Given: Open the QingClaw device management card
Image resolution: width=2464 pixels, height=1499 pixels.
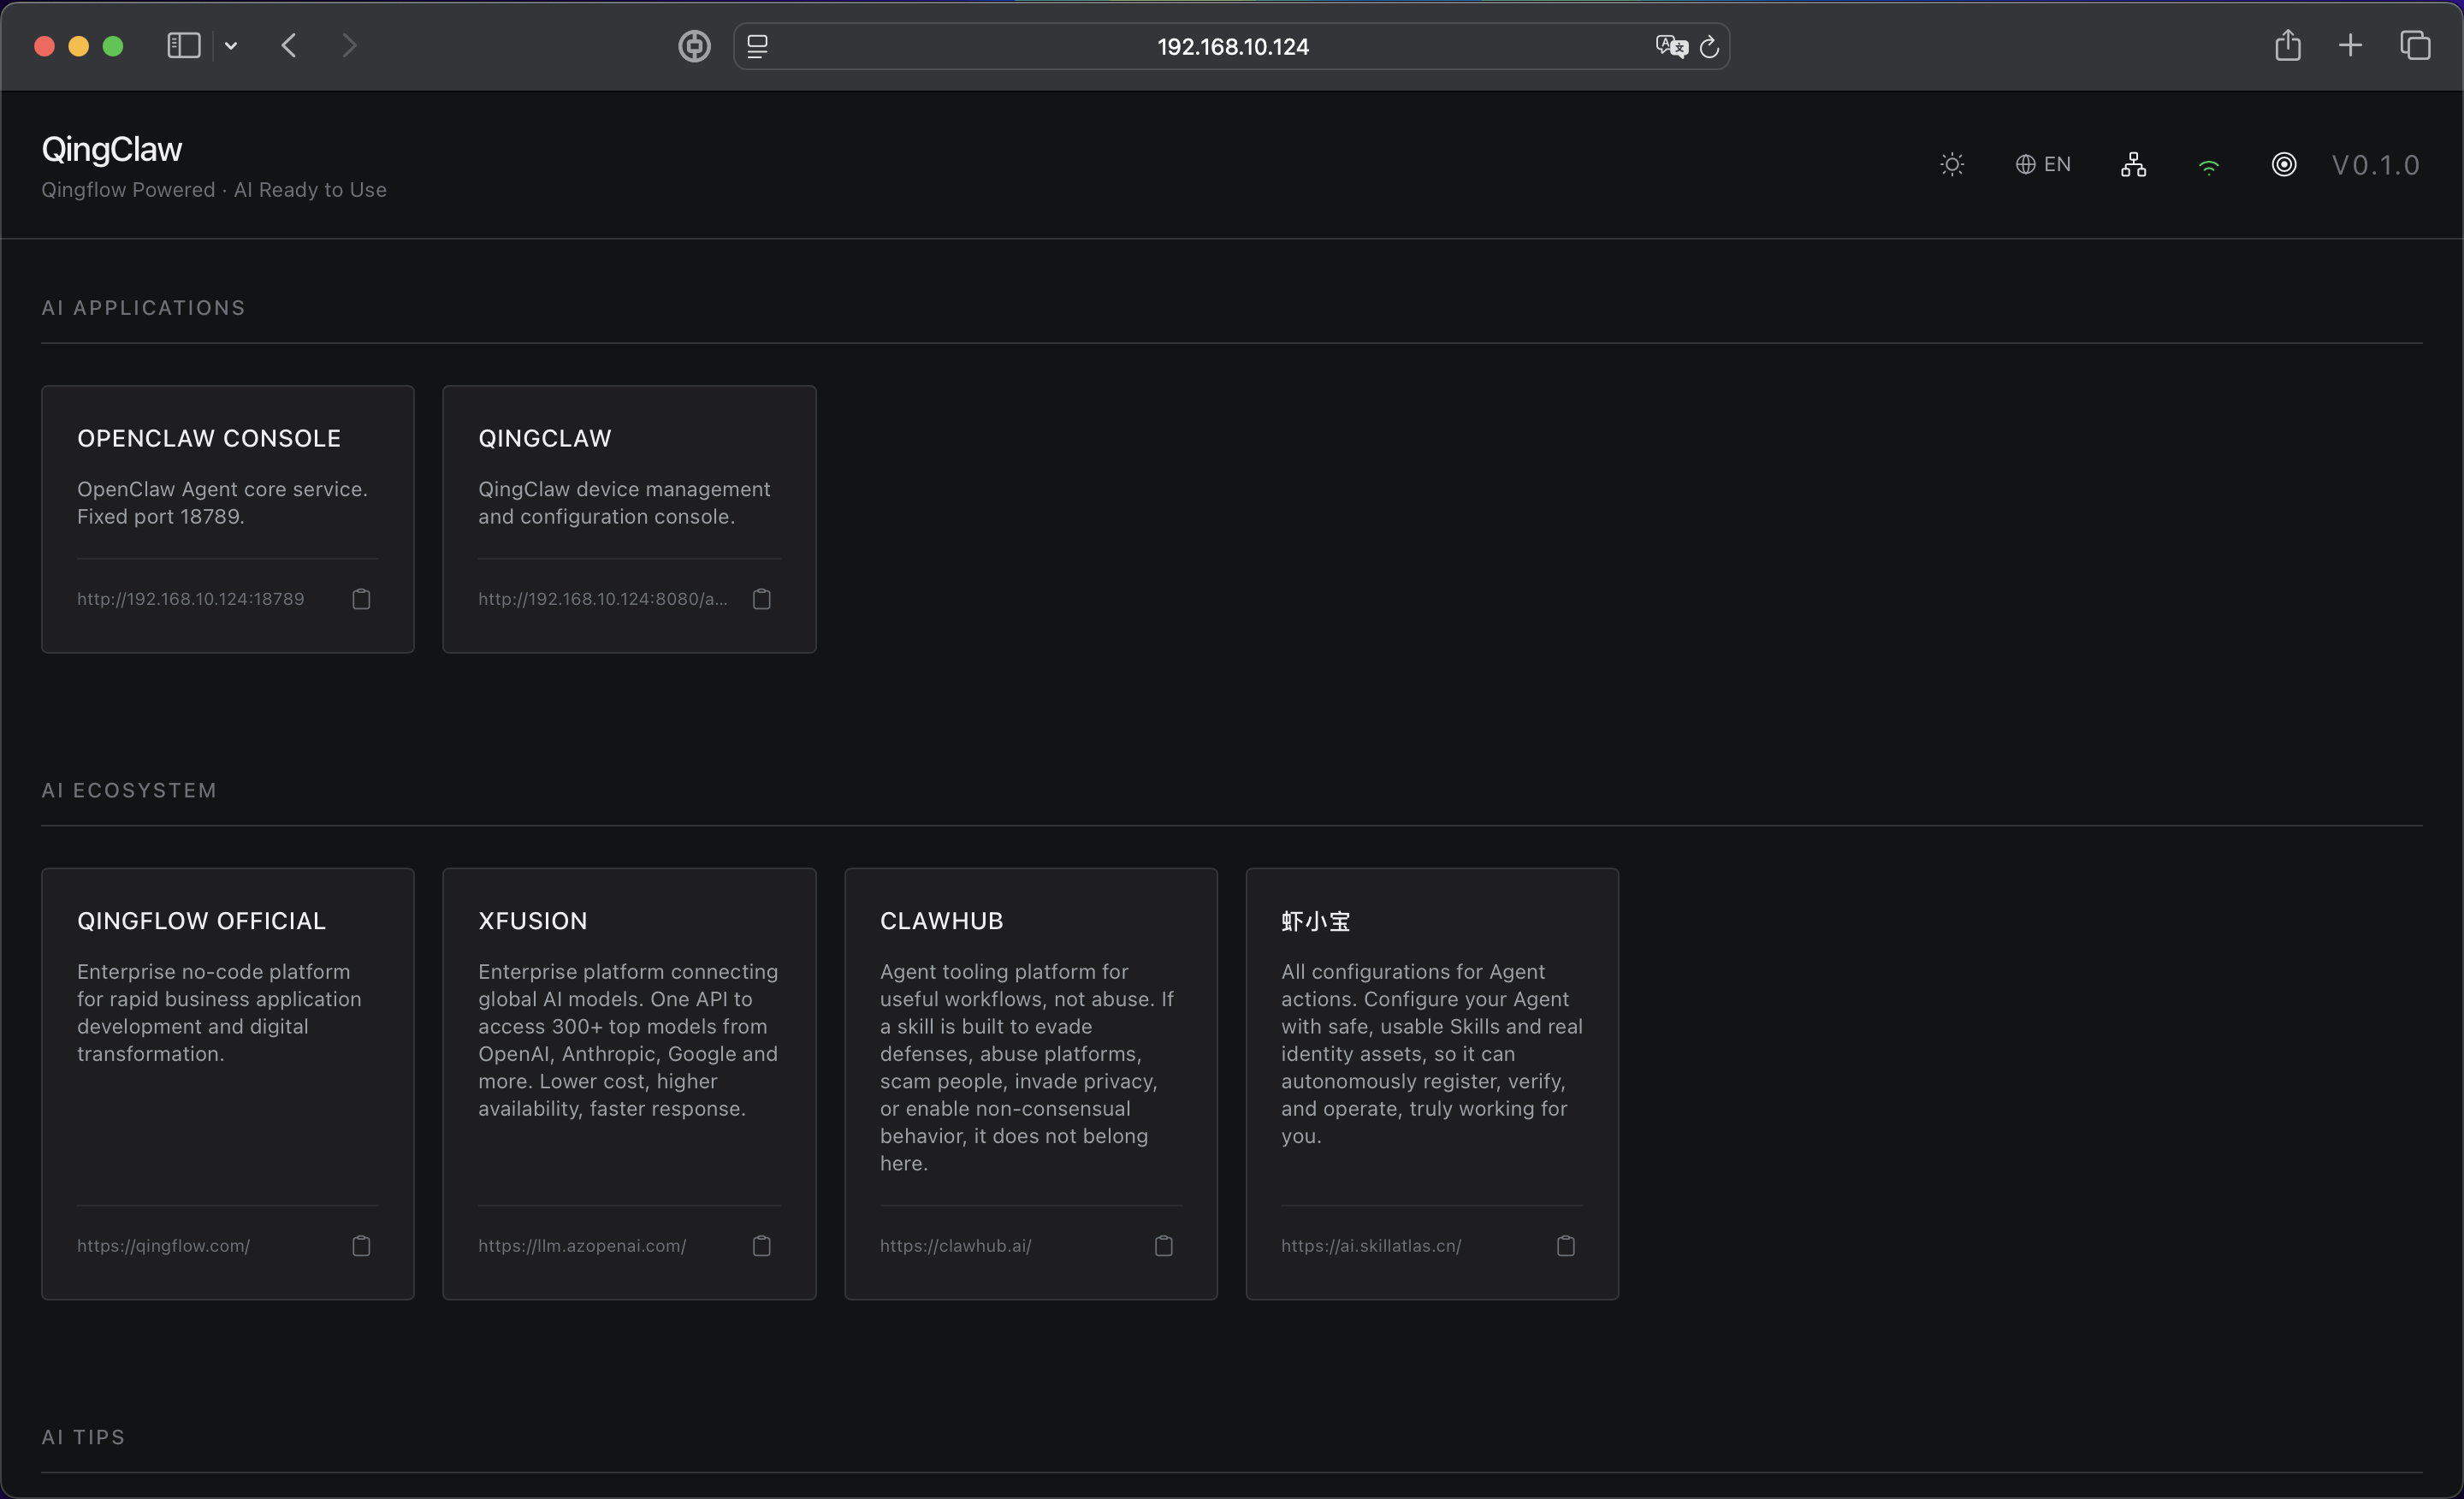Looking at the screenshot, I should pos(629,519).
